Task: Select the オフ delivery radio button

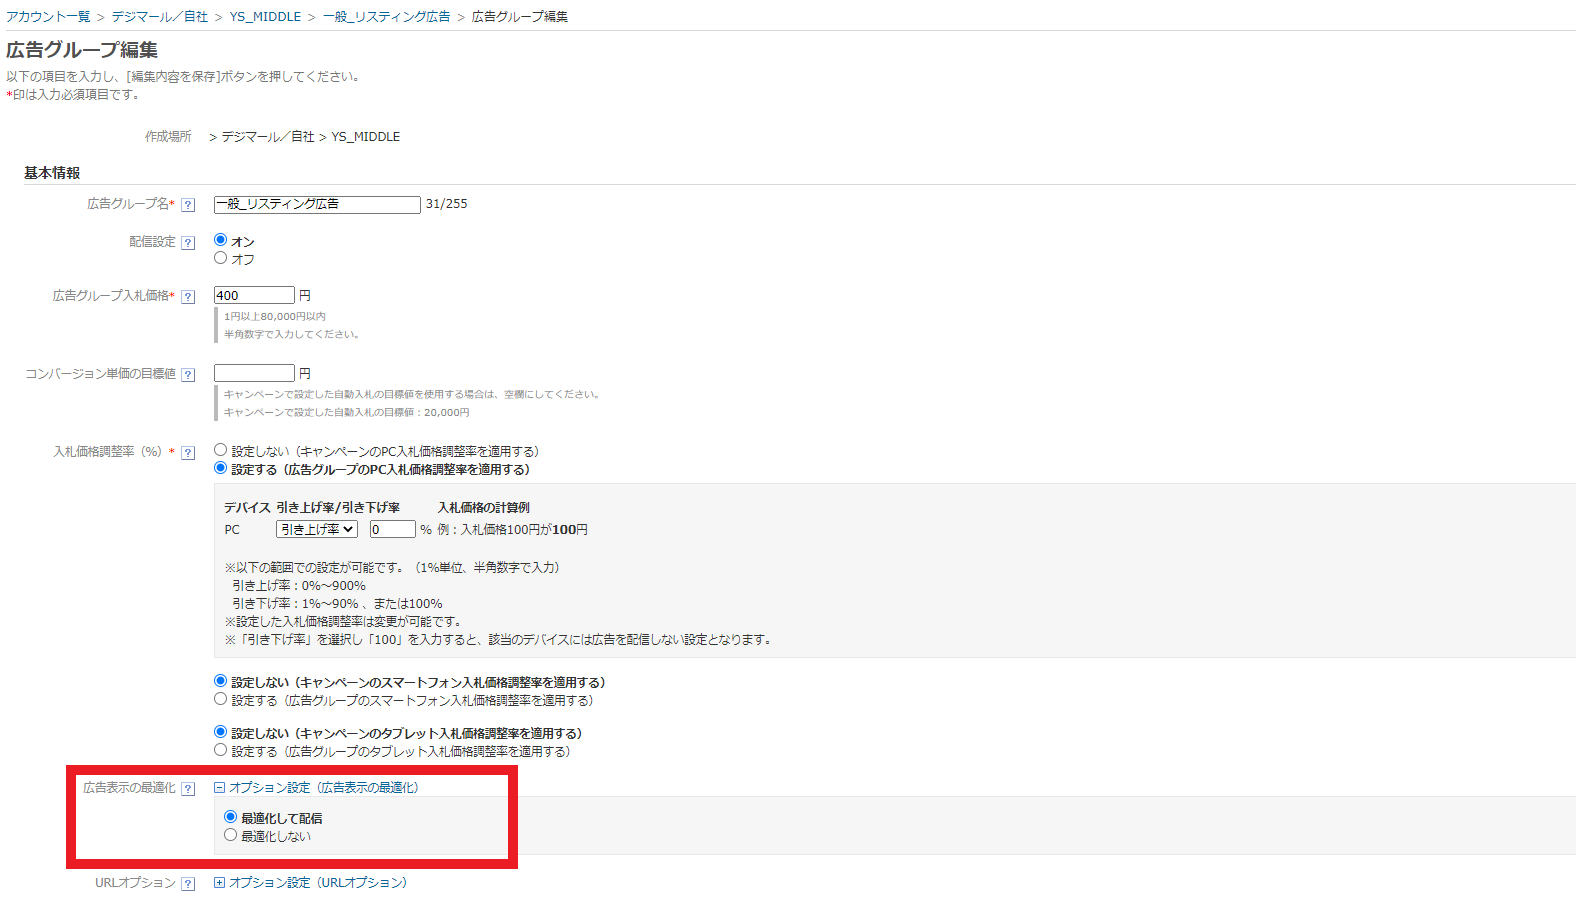Action: [221, 258]
